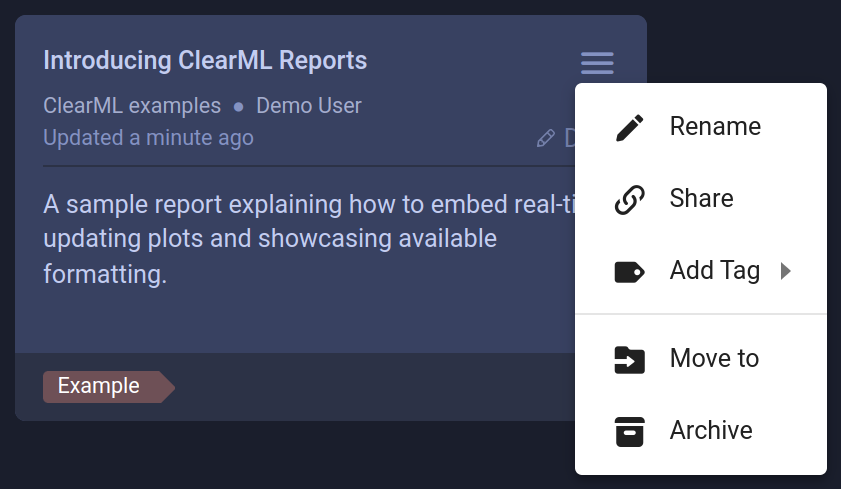This screenshot has height=489, width=841.
Task: Open the report card hamburger menu
Action: pyautogui.click(x=597, y=63)
